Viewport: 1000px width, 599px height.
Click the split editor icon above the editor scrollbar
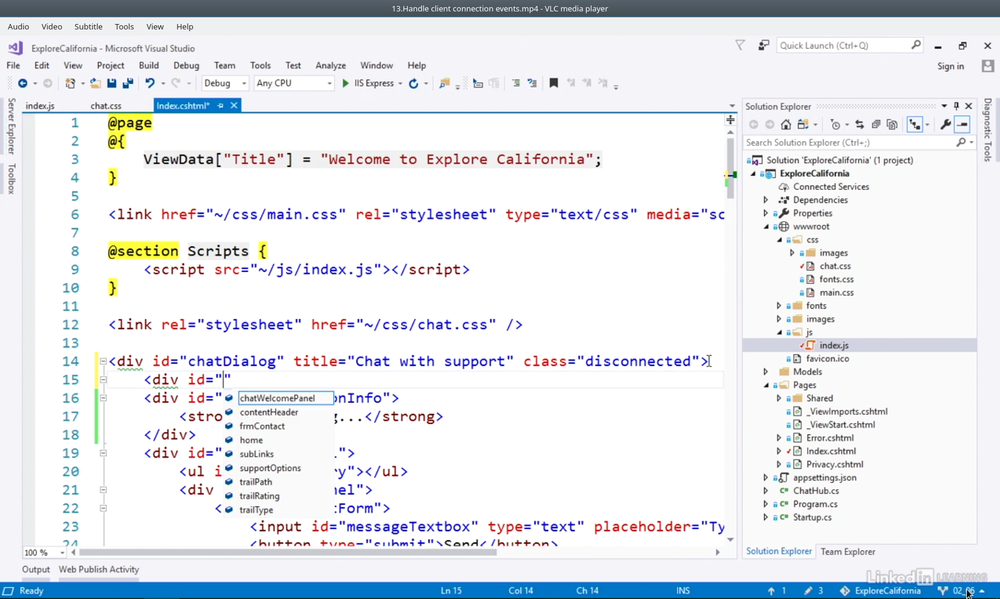pyautogui.click(x=730, y=120)
